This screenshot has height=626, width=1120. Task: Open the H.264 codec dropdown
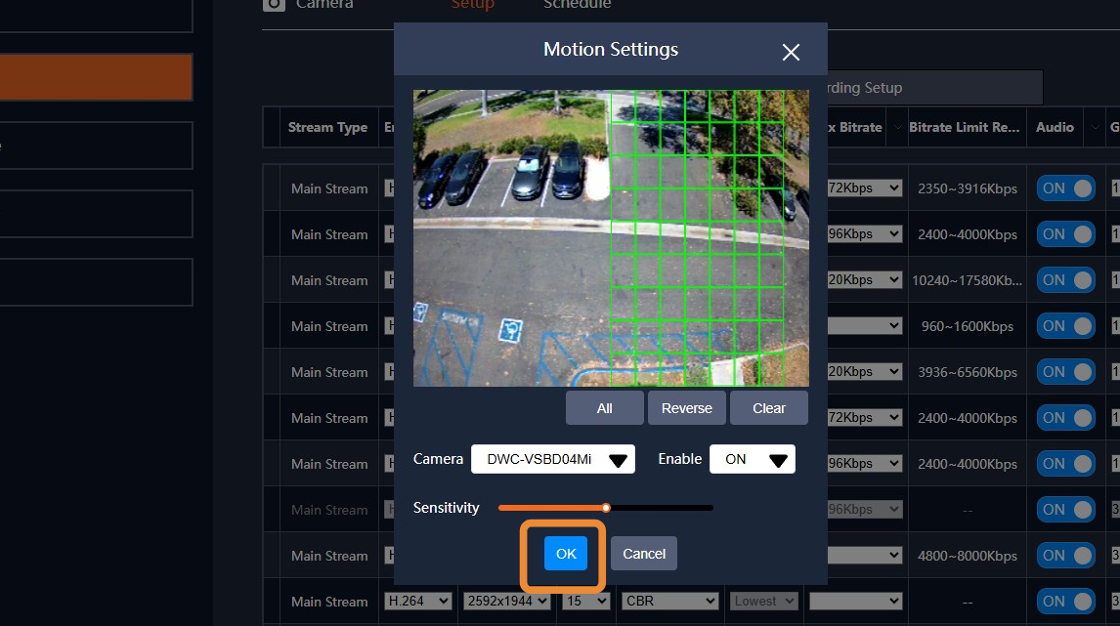click(418, 601)
